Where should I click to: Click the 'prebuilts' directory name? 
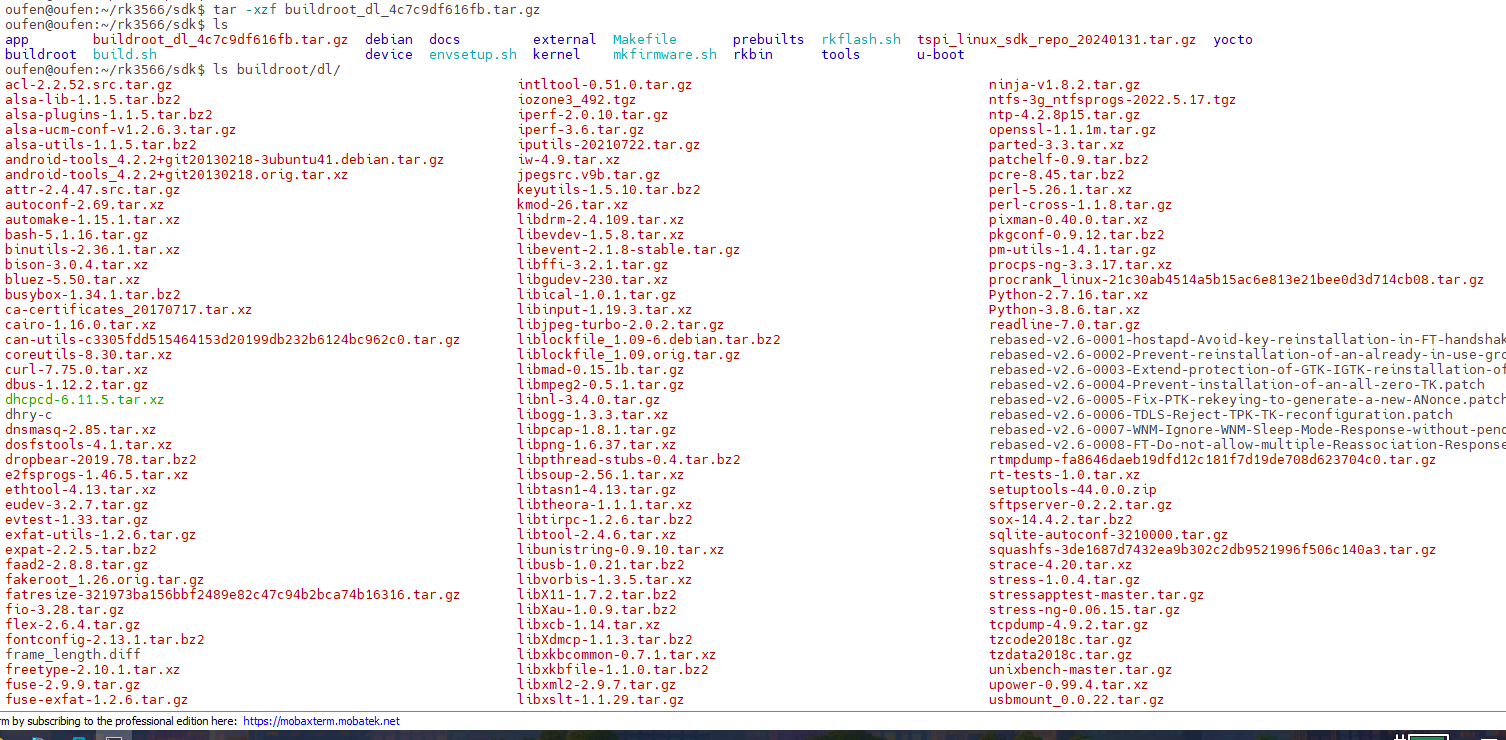pos(768,40)
